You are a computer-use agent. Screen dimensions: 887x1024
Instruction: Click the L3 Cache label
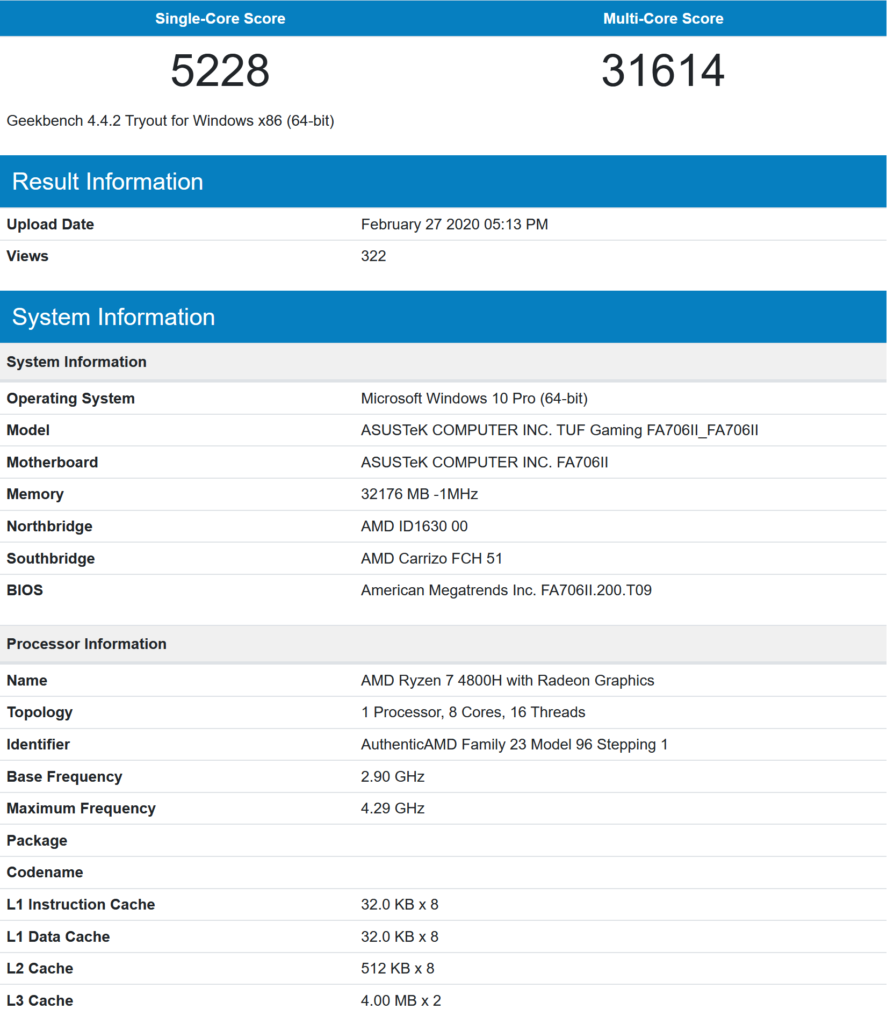click(x=40, y=1000)
